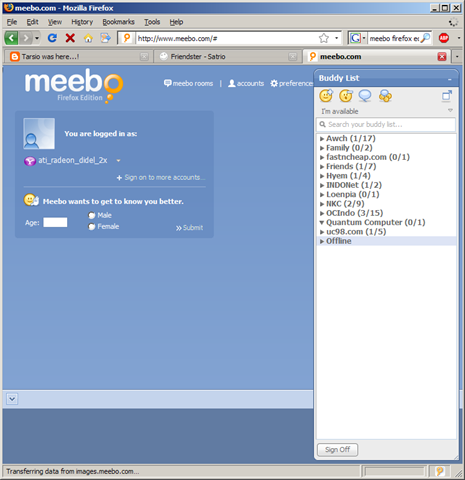
Task: Open the search engine dropdown on Google icon
Action: [364, 38]
